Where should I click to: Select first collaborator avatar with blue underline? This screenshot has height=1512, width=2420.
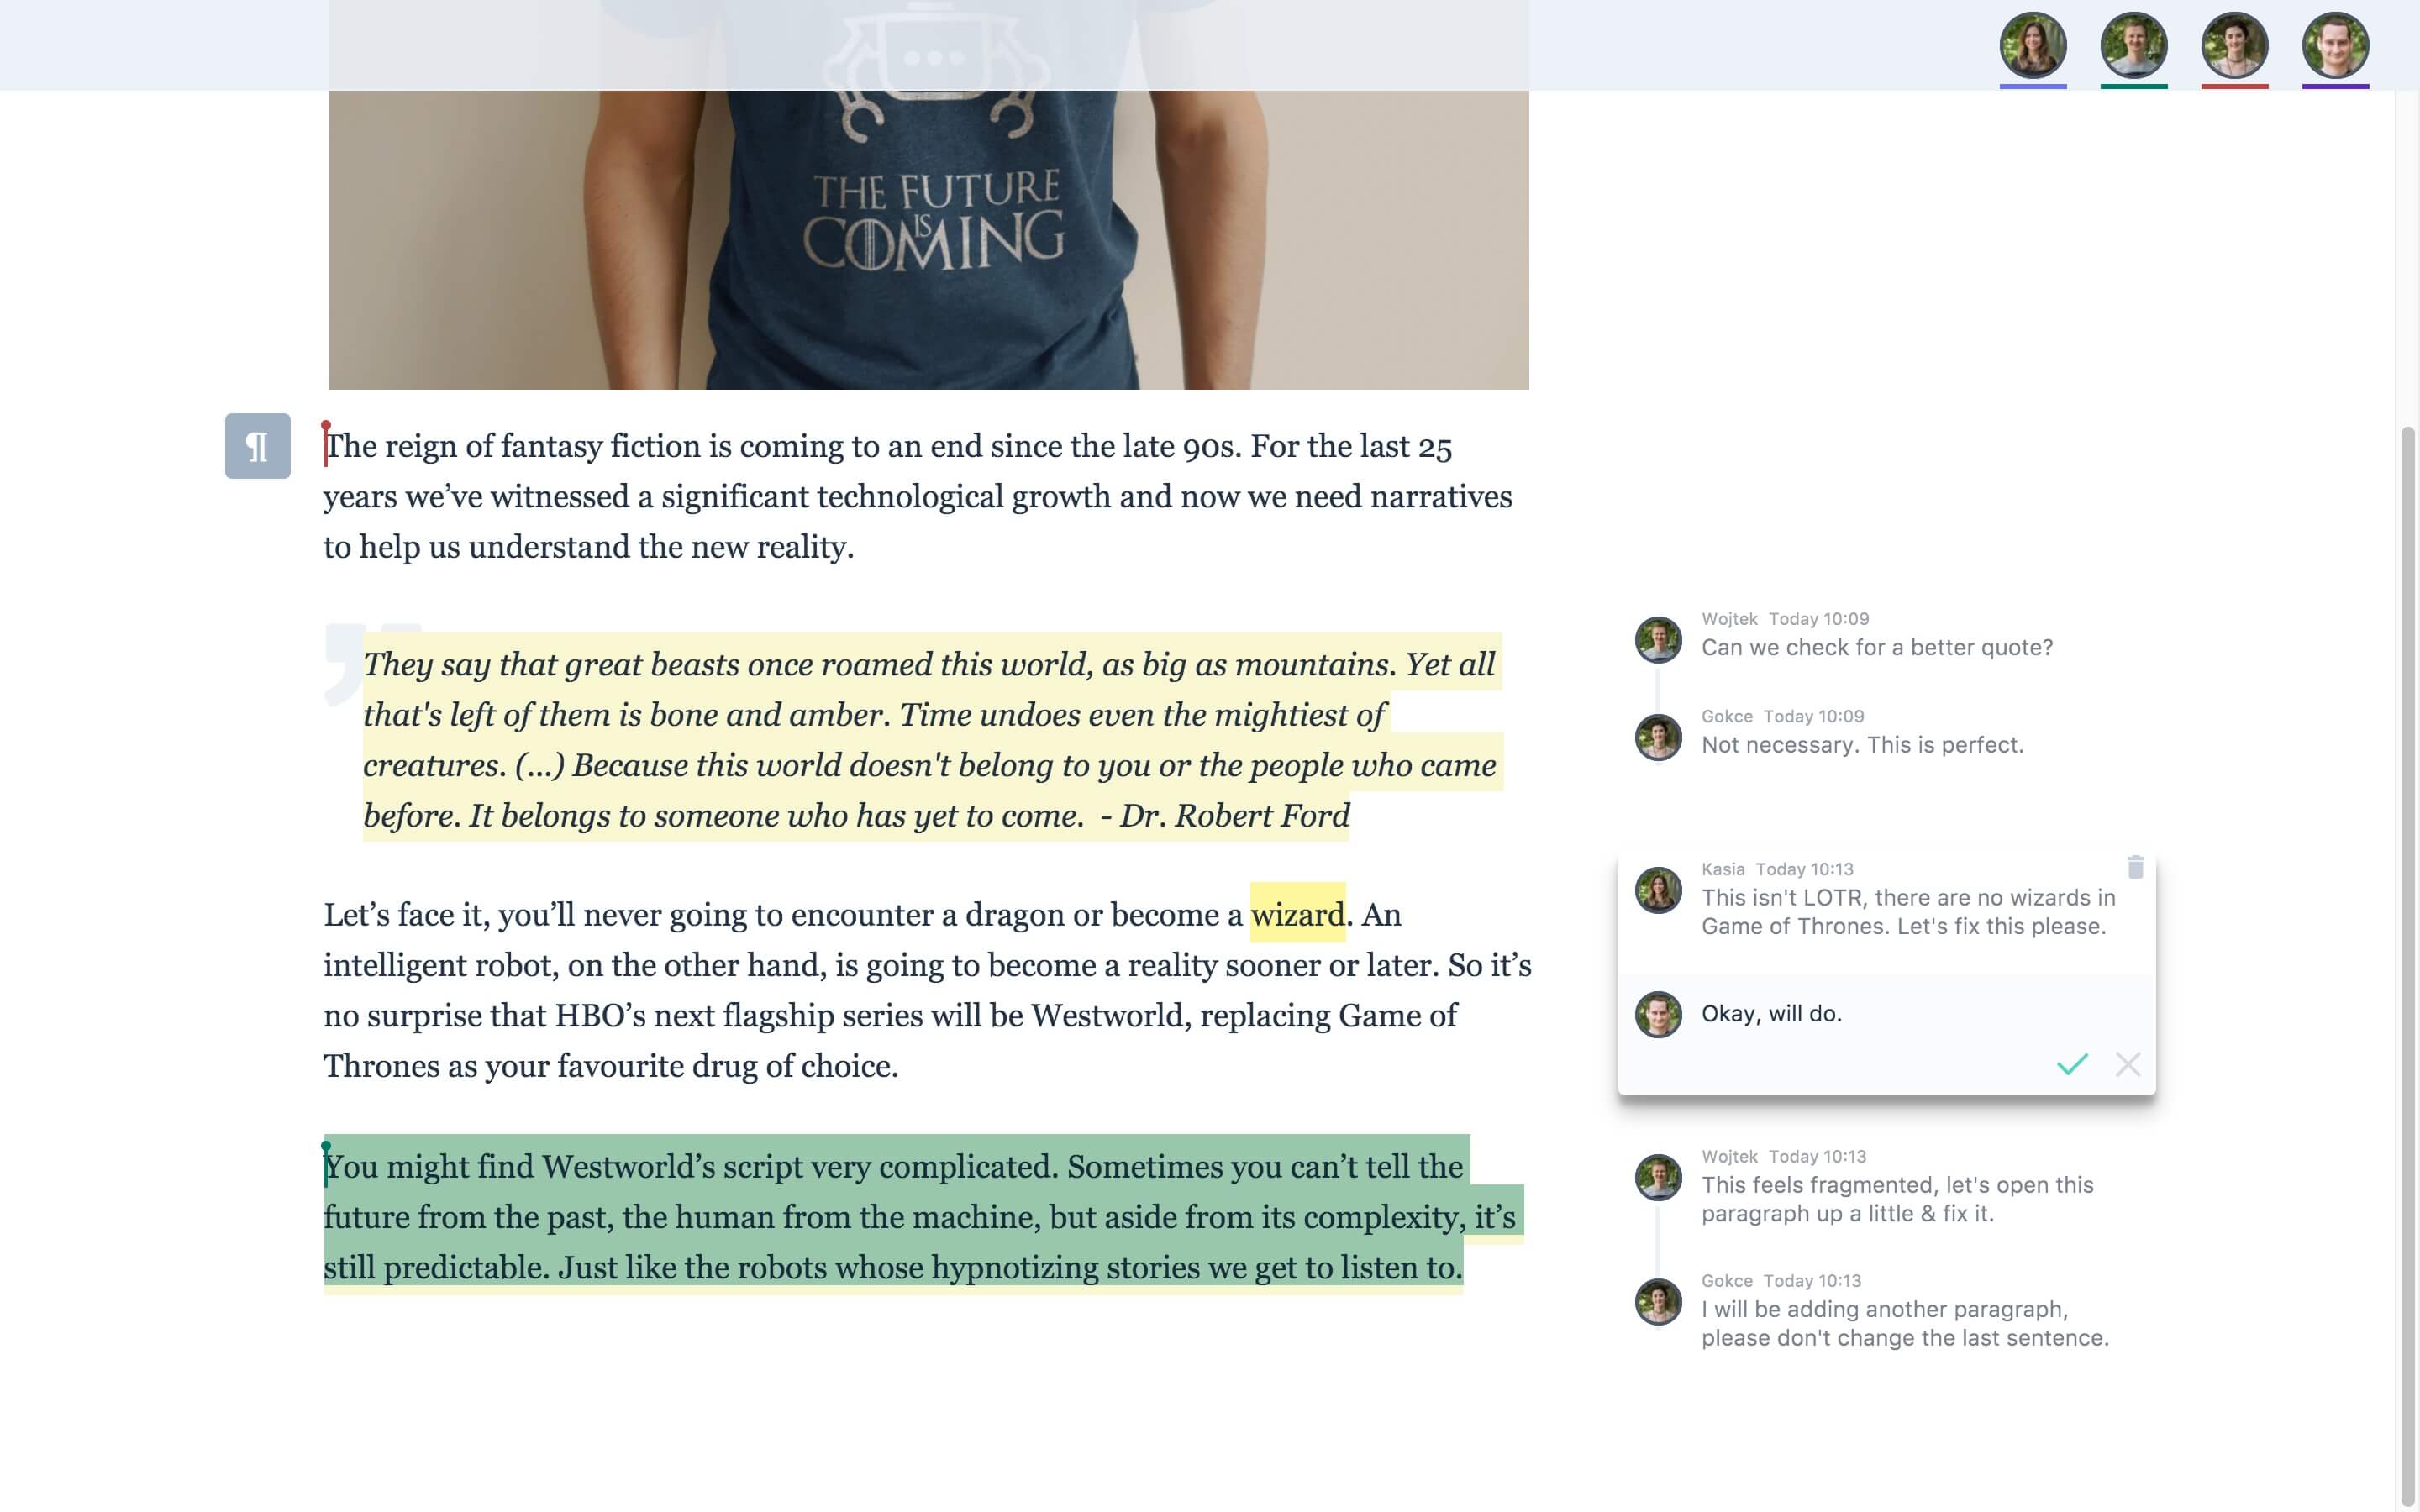[2033, 45]
